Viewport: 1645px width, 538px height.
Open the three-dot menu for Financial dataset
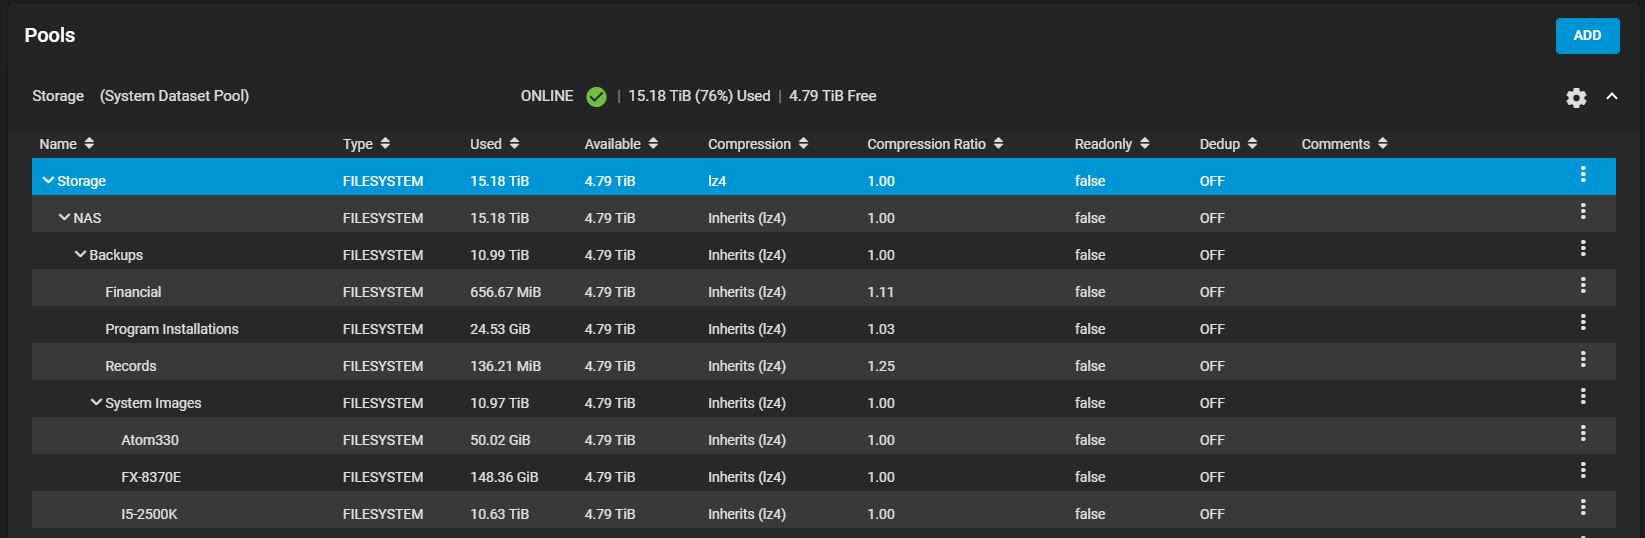[x=1583, y=285]
